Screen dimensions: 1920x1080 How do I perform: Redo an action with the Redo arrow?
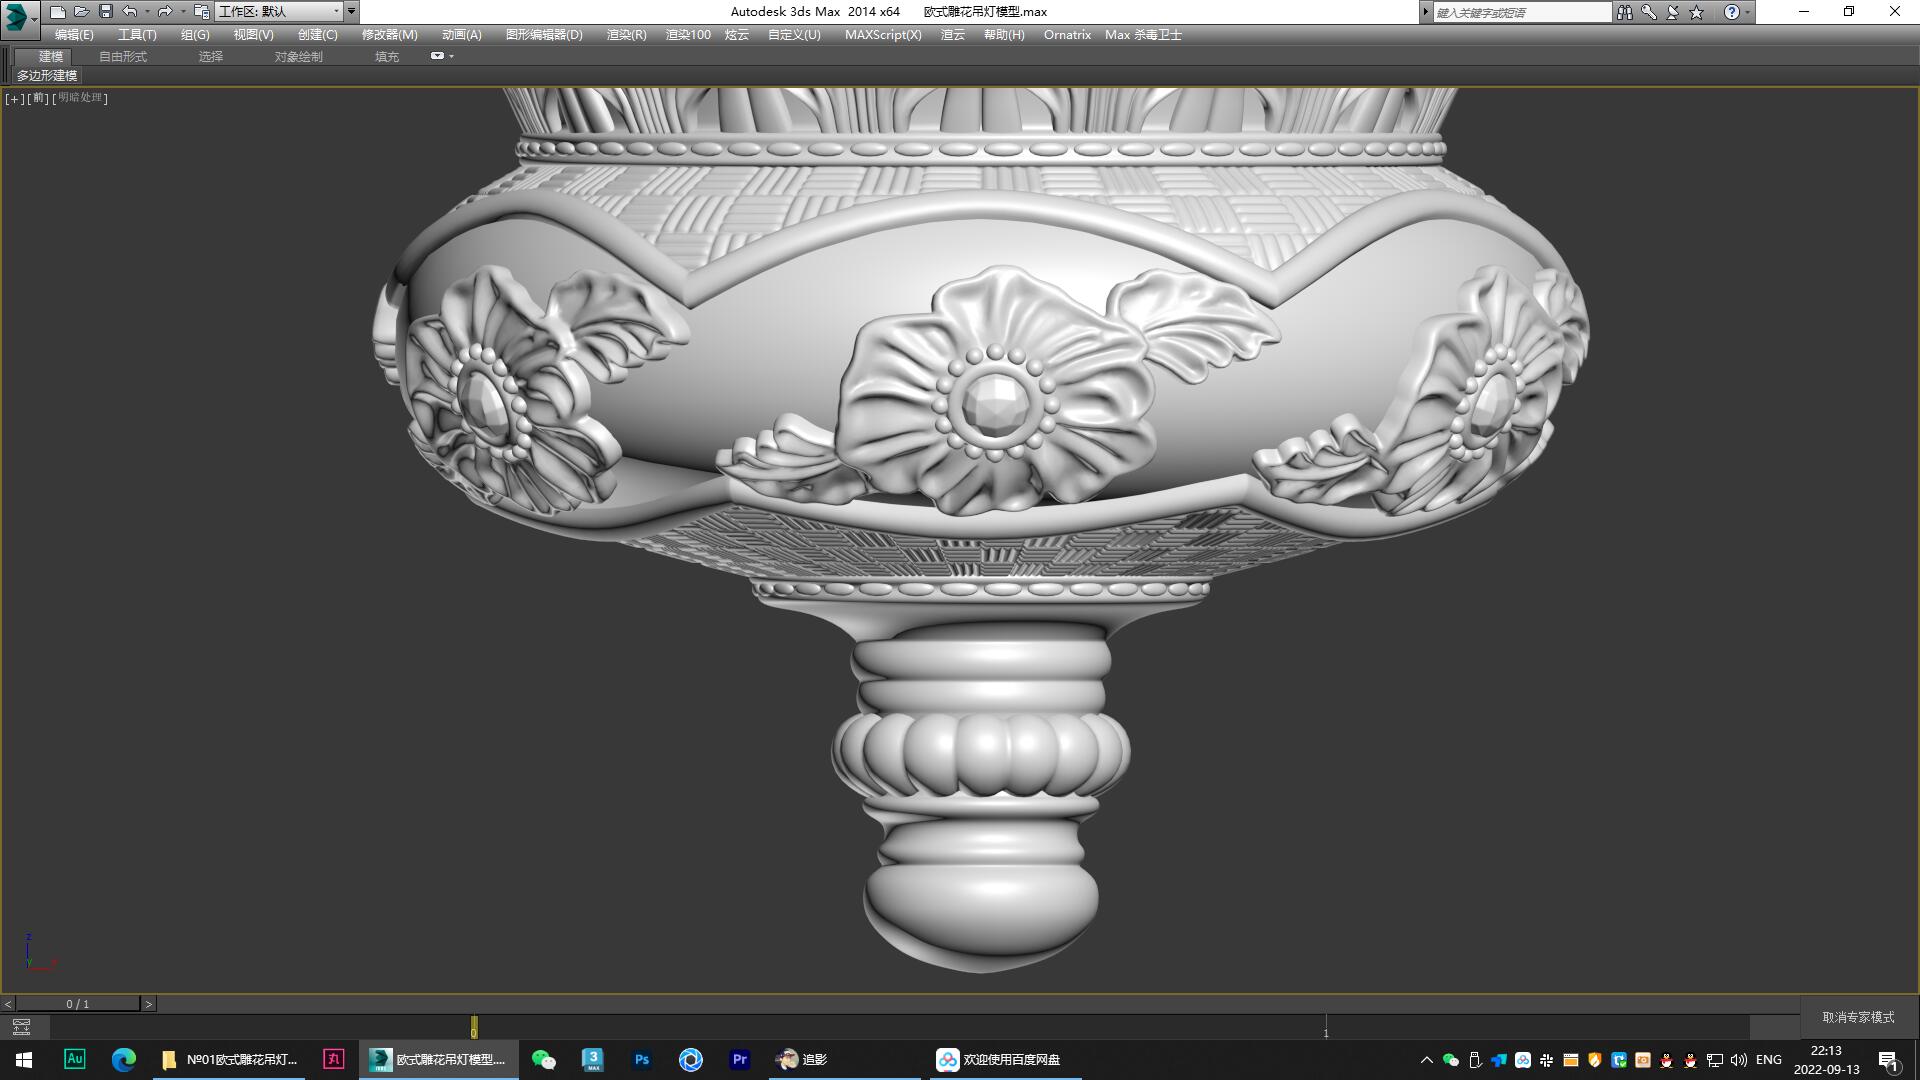tap(164, 12)
